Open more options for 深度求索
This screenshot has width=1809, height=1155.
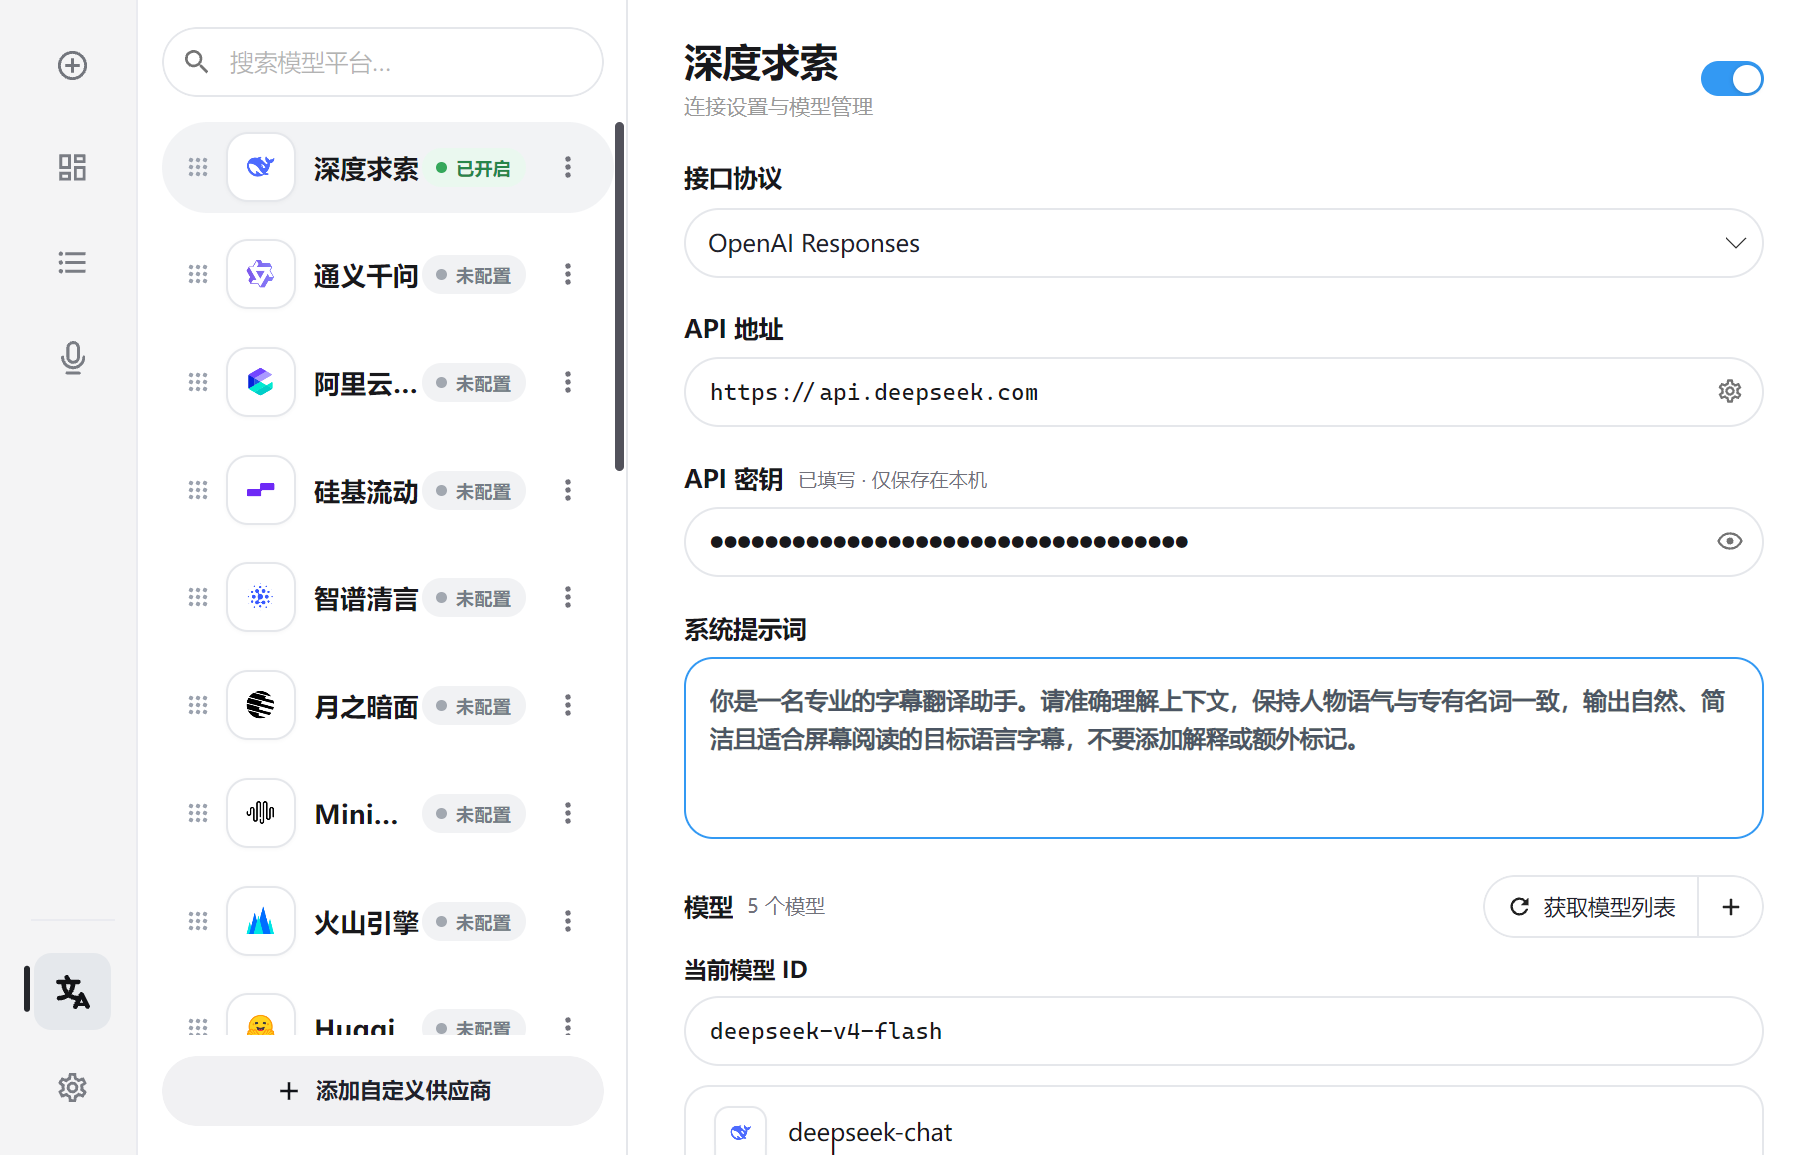[568, 167]
